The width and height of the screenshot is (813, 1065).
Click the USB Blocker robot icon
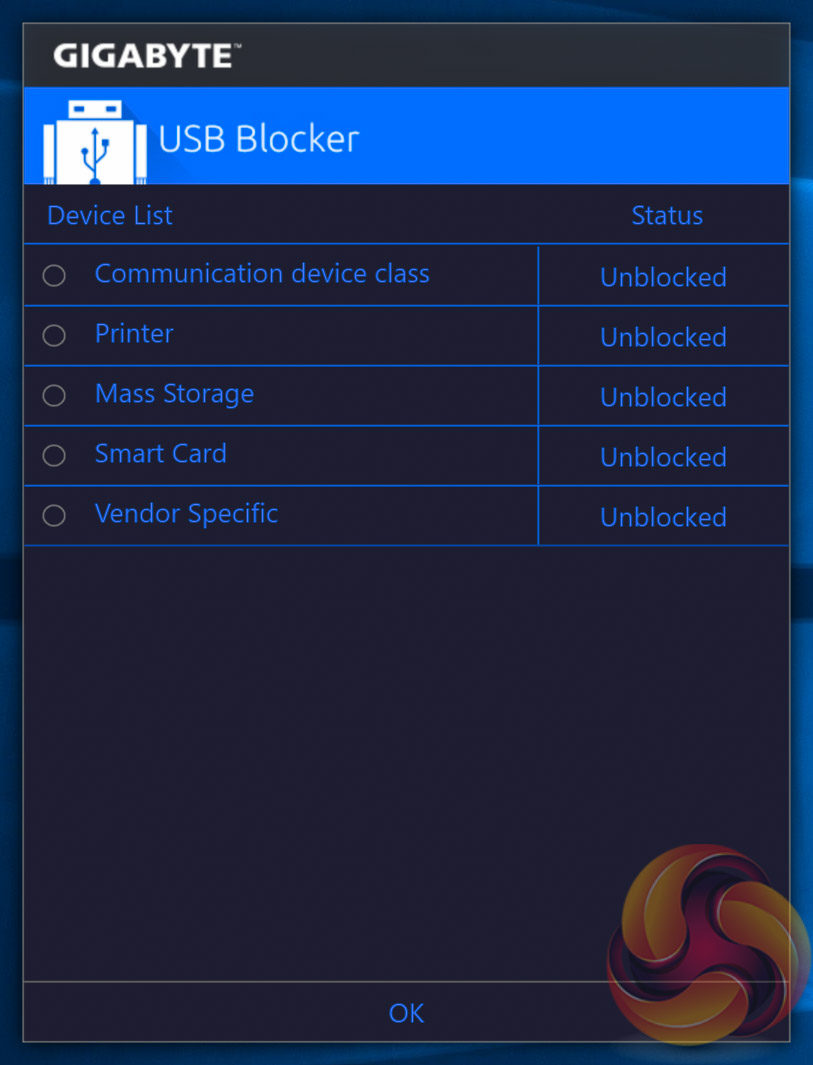(x=95, y=141)
